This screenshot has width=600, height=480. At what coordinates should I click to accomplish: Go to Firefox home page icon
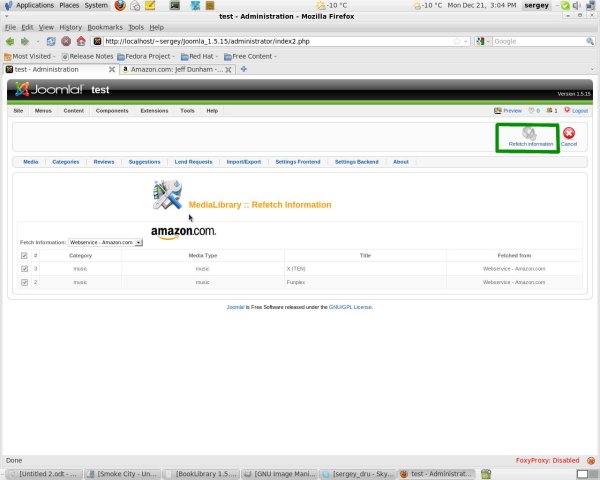[x=81, y=41]
